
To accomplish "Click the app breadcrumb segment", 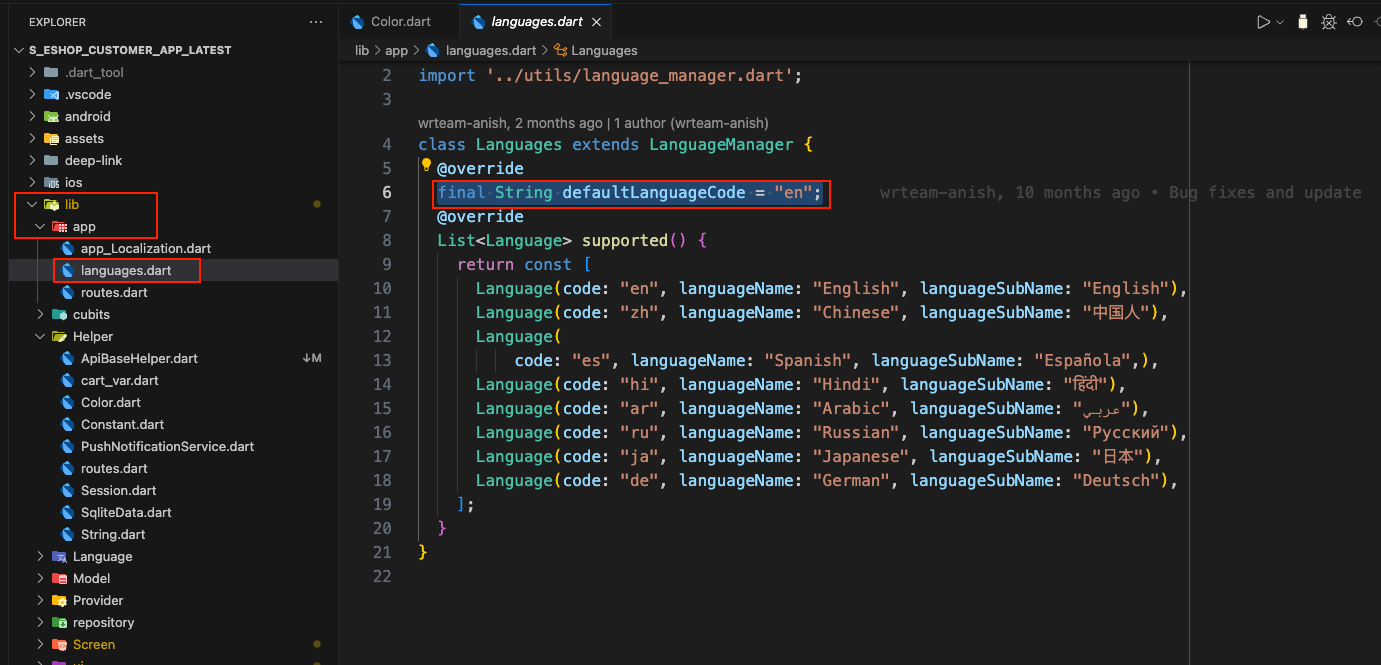I will pyautogui.click(x=397, y=50).
